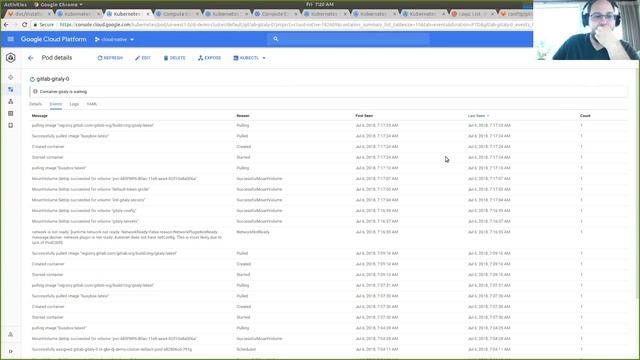Click the 'Successfully assigned gitlab-gitaly-0' message
This screenshot has width=640, height=360.
point(112,349)
